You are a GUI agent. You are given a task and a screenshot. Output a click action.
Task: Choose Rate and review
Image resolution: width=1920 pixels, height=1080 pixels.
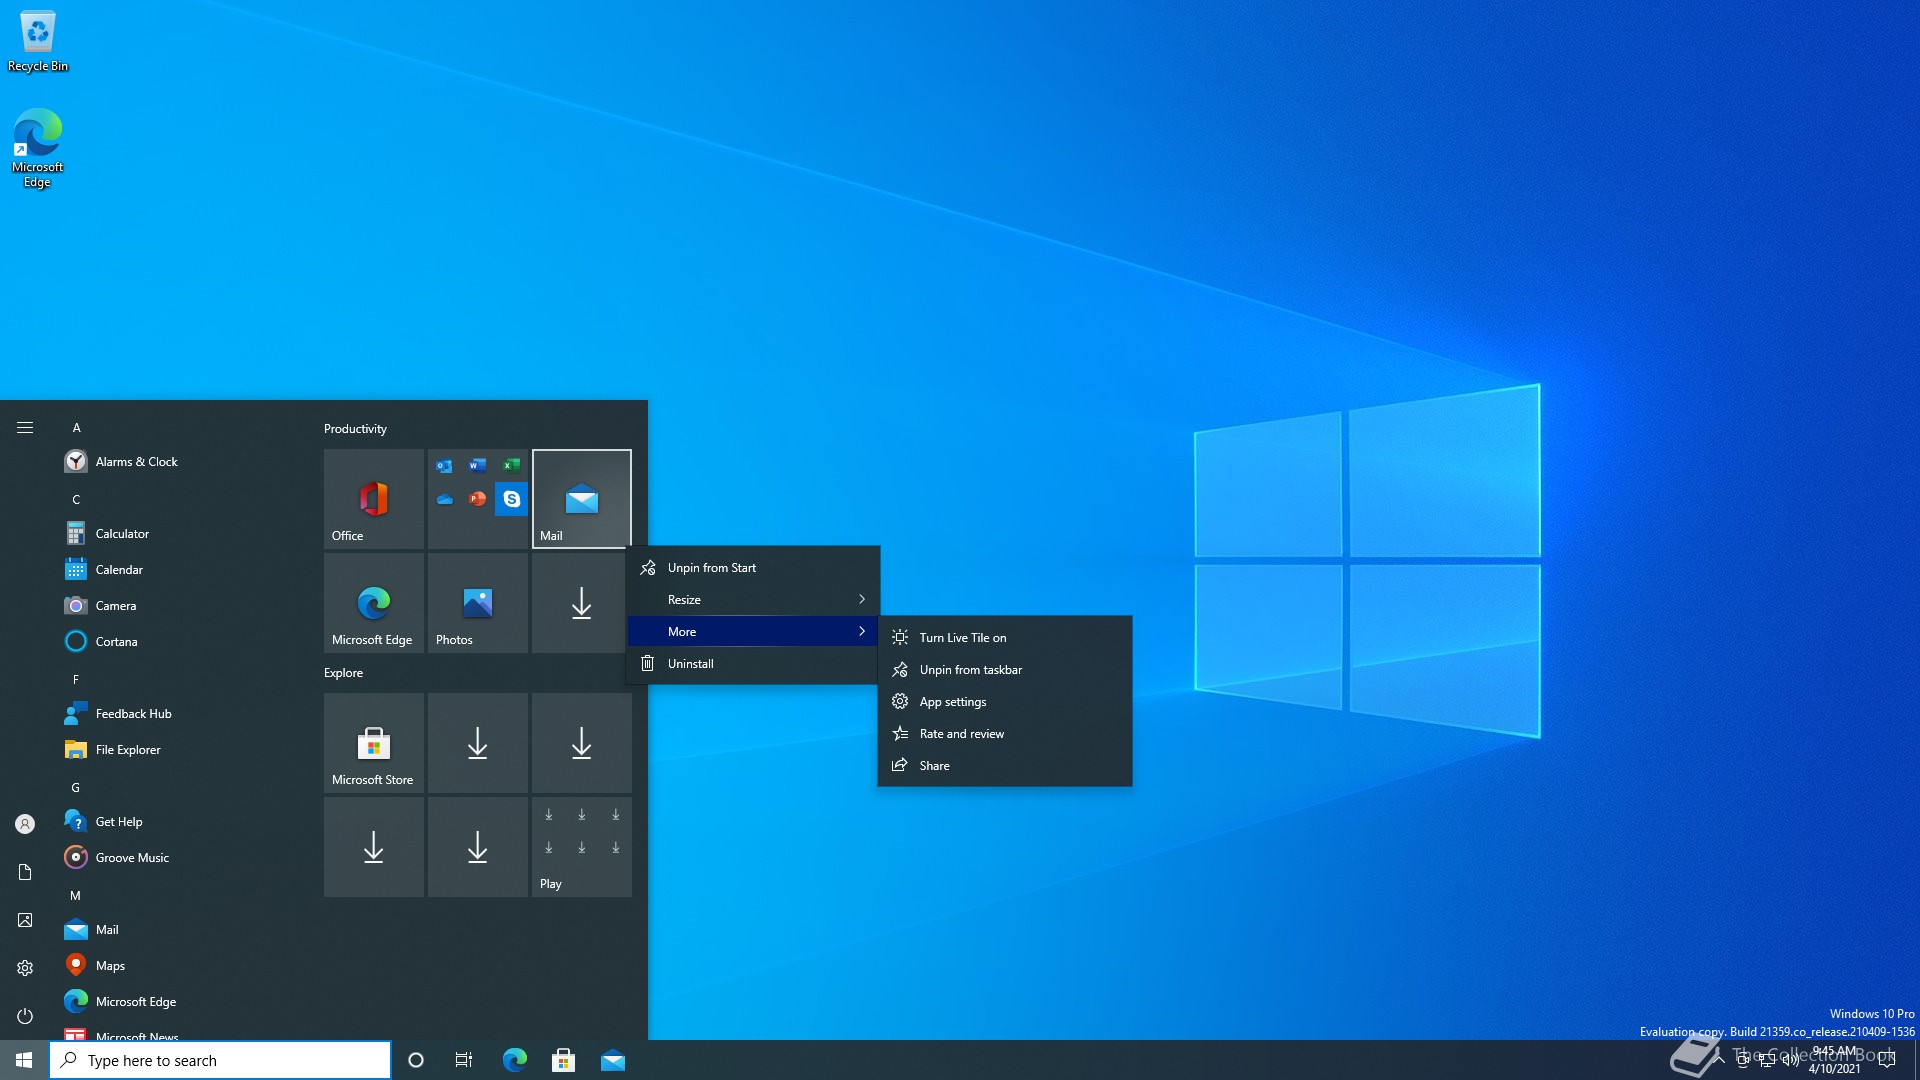pos(1005,734)
